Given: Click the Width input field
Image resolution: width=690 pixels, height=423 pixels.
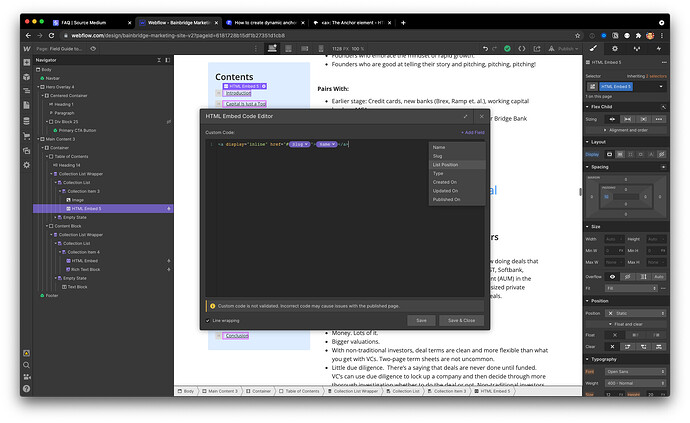Looking at the screenshot, I should [x=614, y=239].
